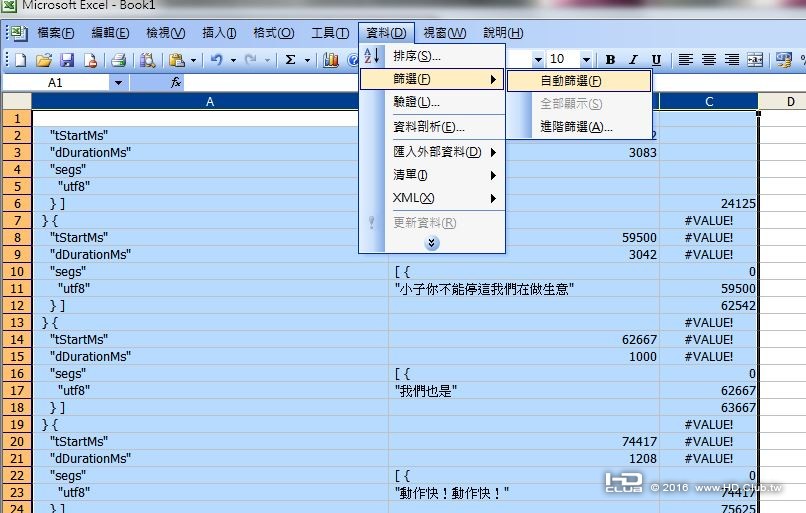This screenshot has width=806, height=513.
Task: Click cell with value 24125
Action: (709, 204)
